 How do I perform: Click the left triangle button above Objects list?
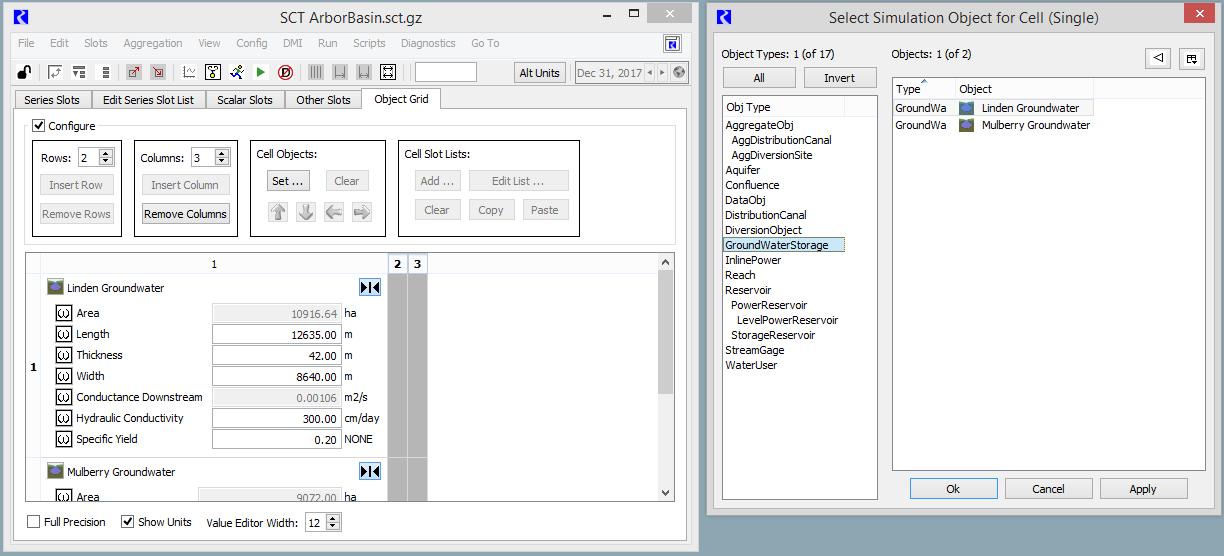(x=1157, y=59)
